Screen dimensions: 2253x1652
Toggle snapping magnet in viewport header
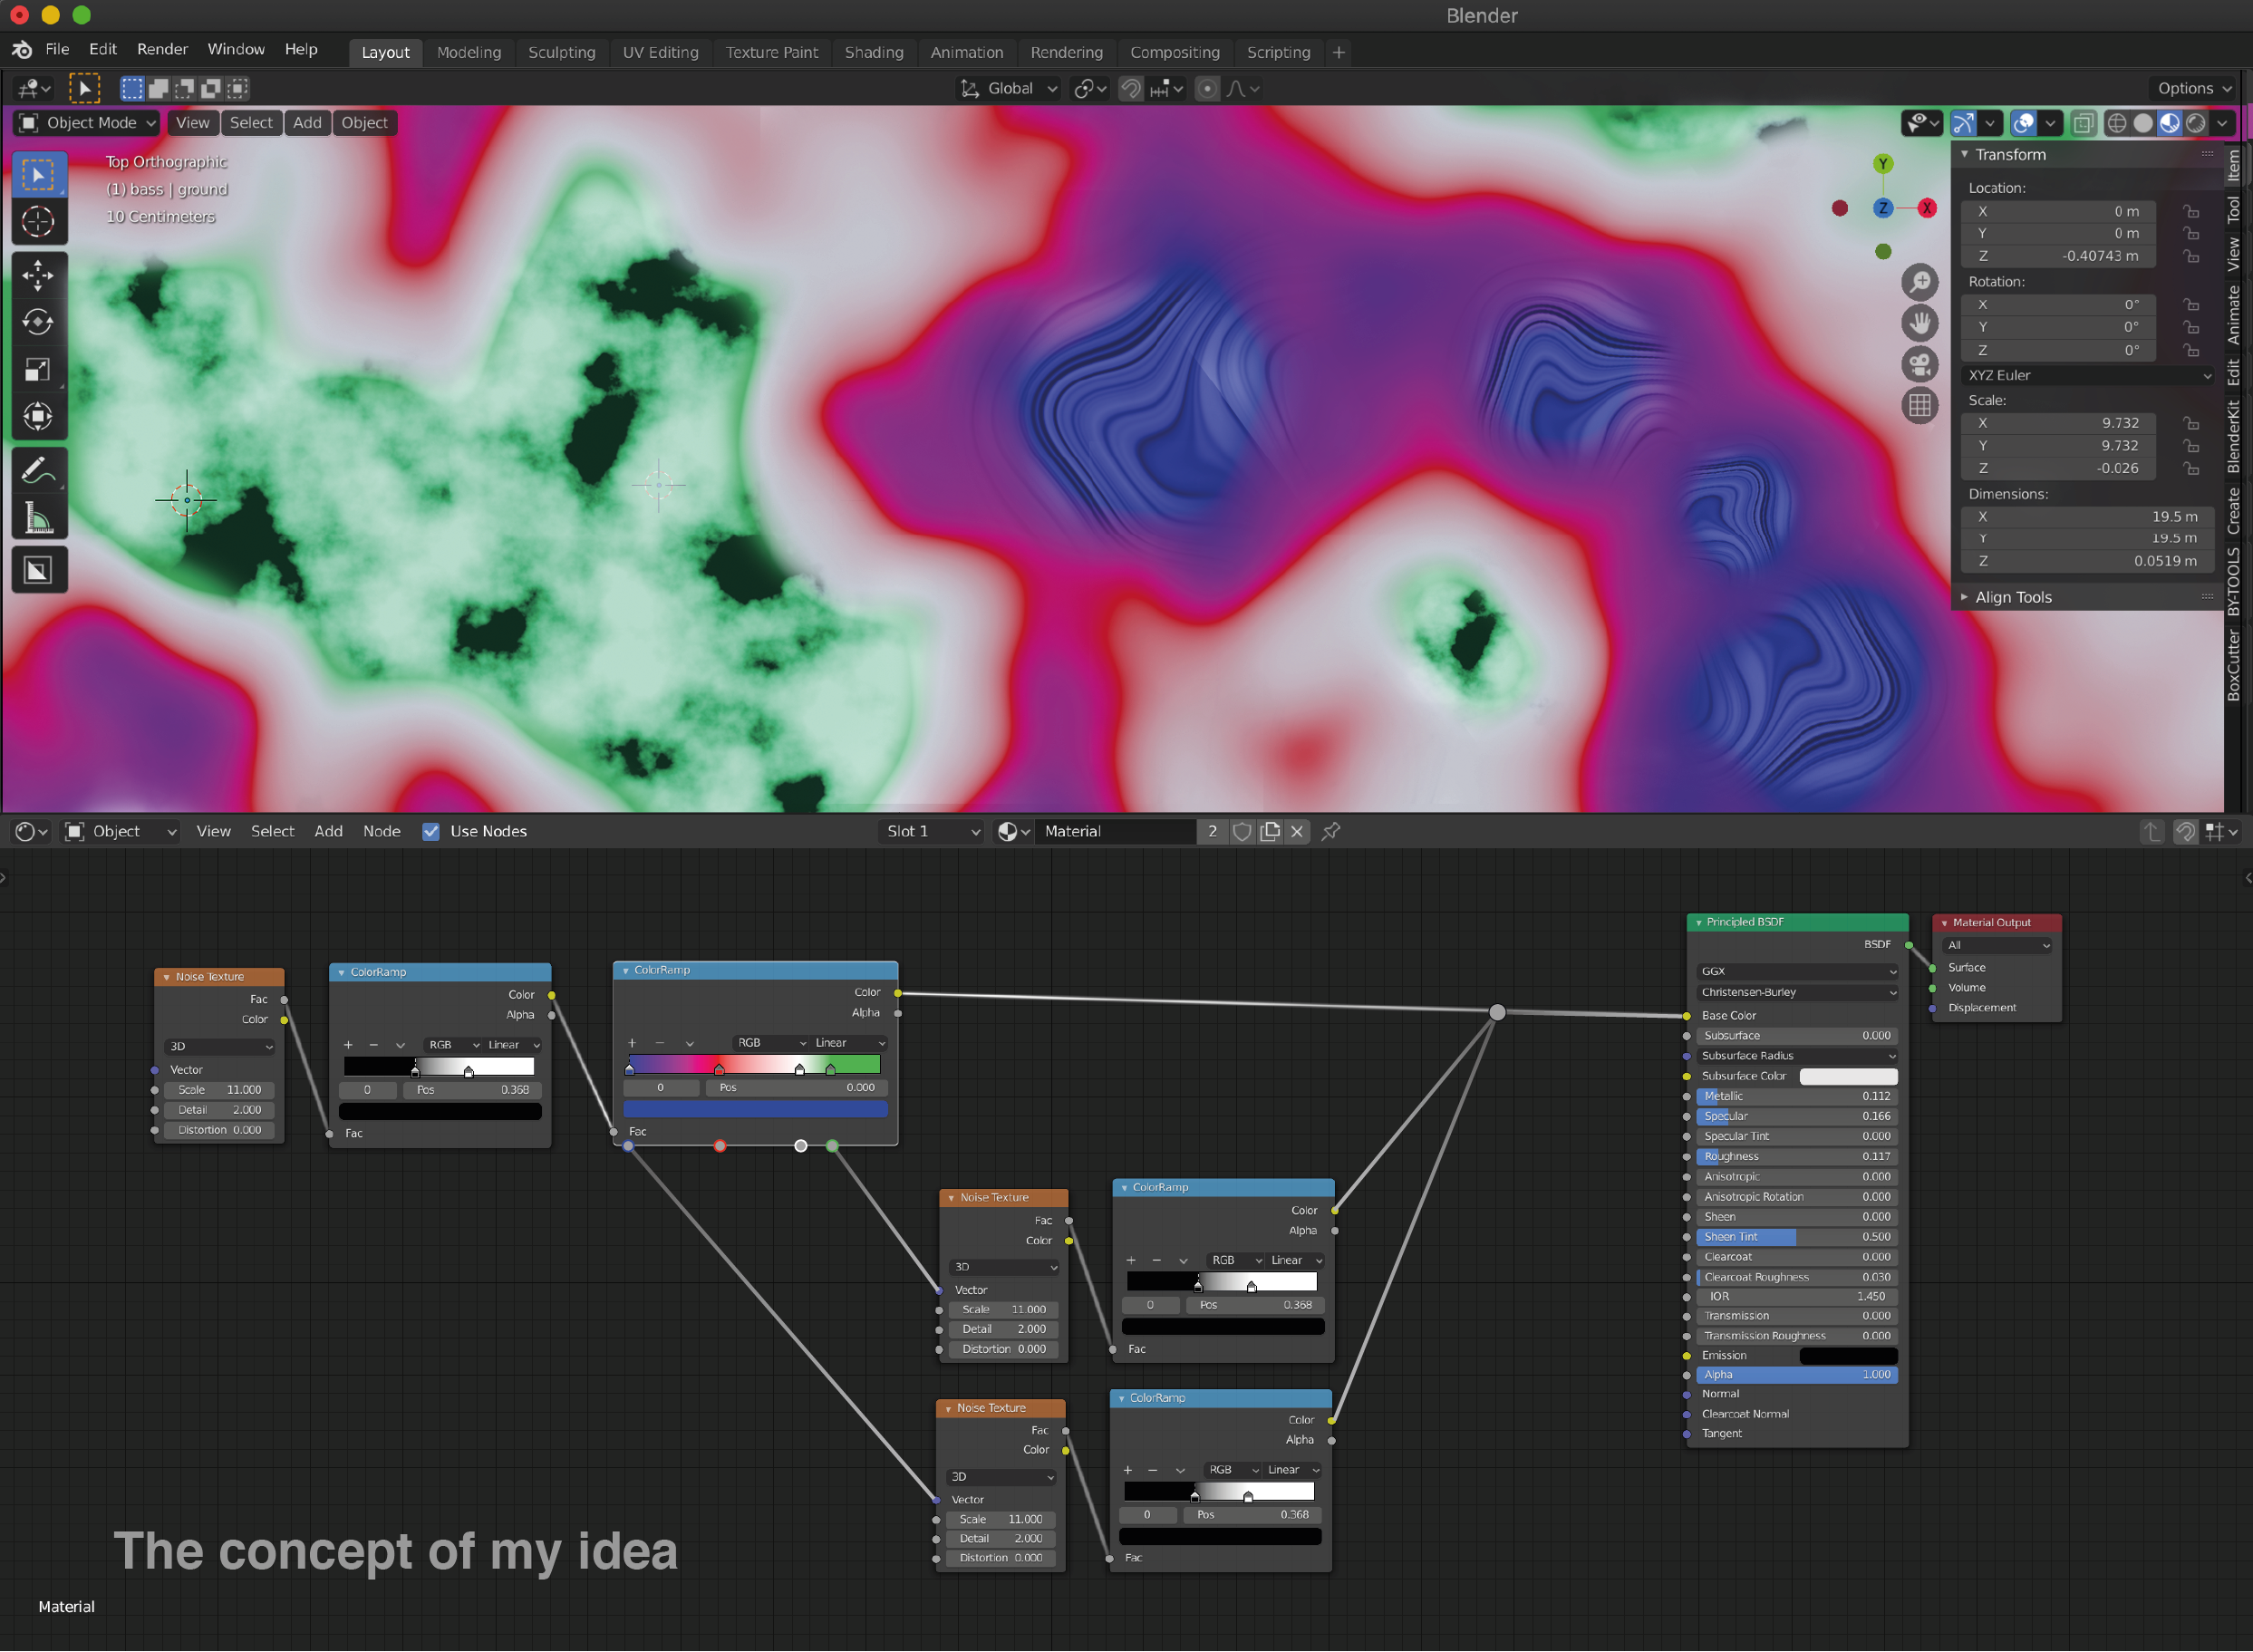[1130, 88]
